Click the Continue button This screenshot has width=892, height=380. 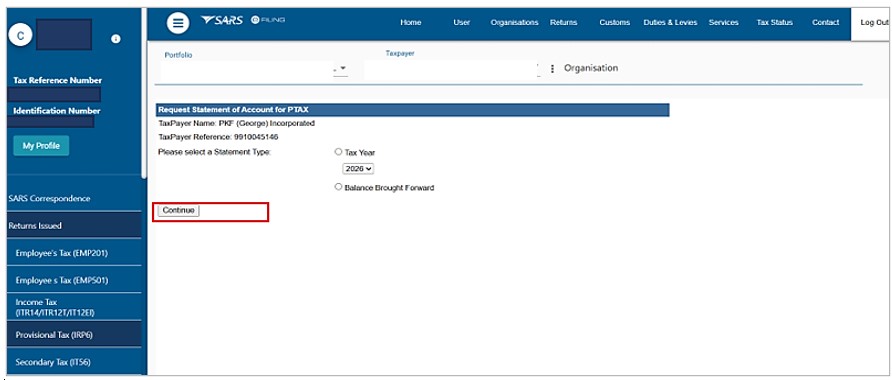pyautogui.click(x=178, y=210)
